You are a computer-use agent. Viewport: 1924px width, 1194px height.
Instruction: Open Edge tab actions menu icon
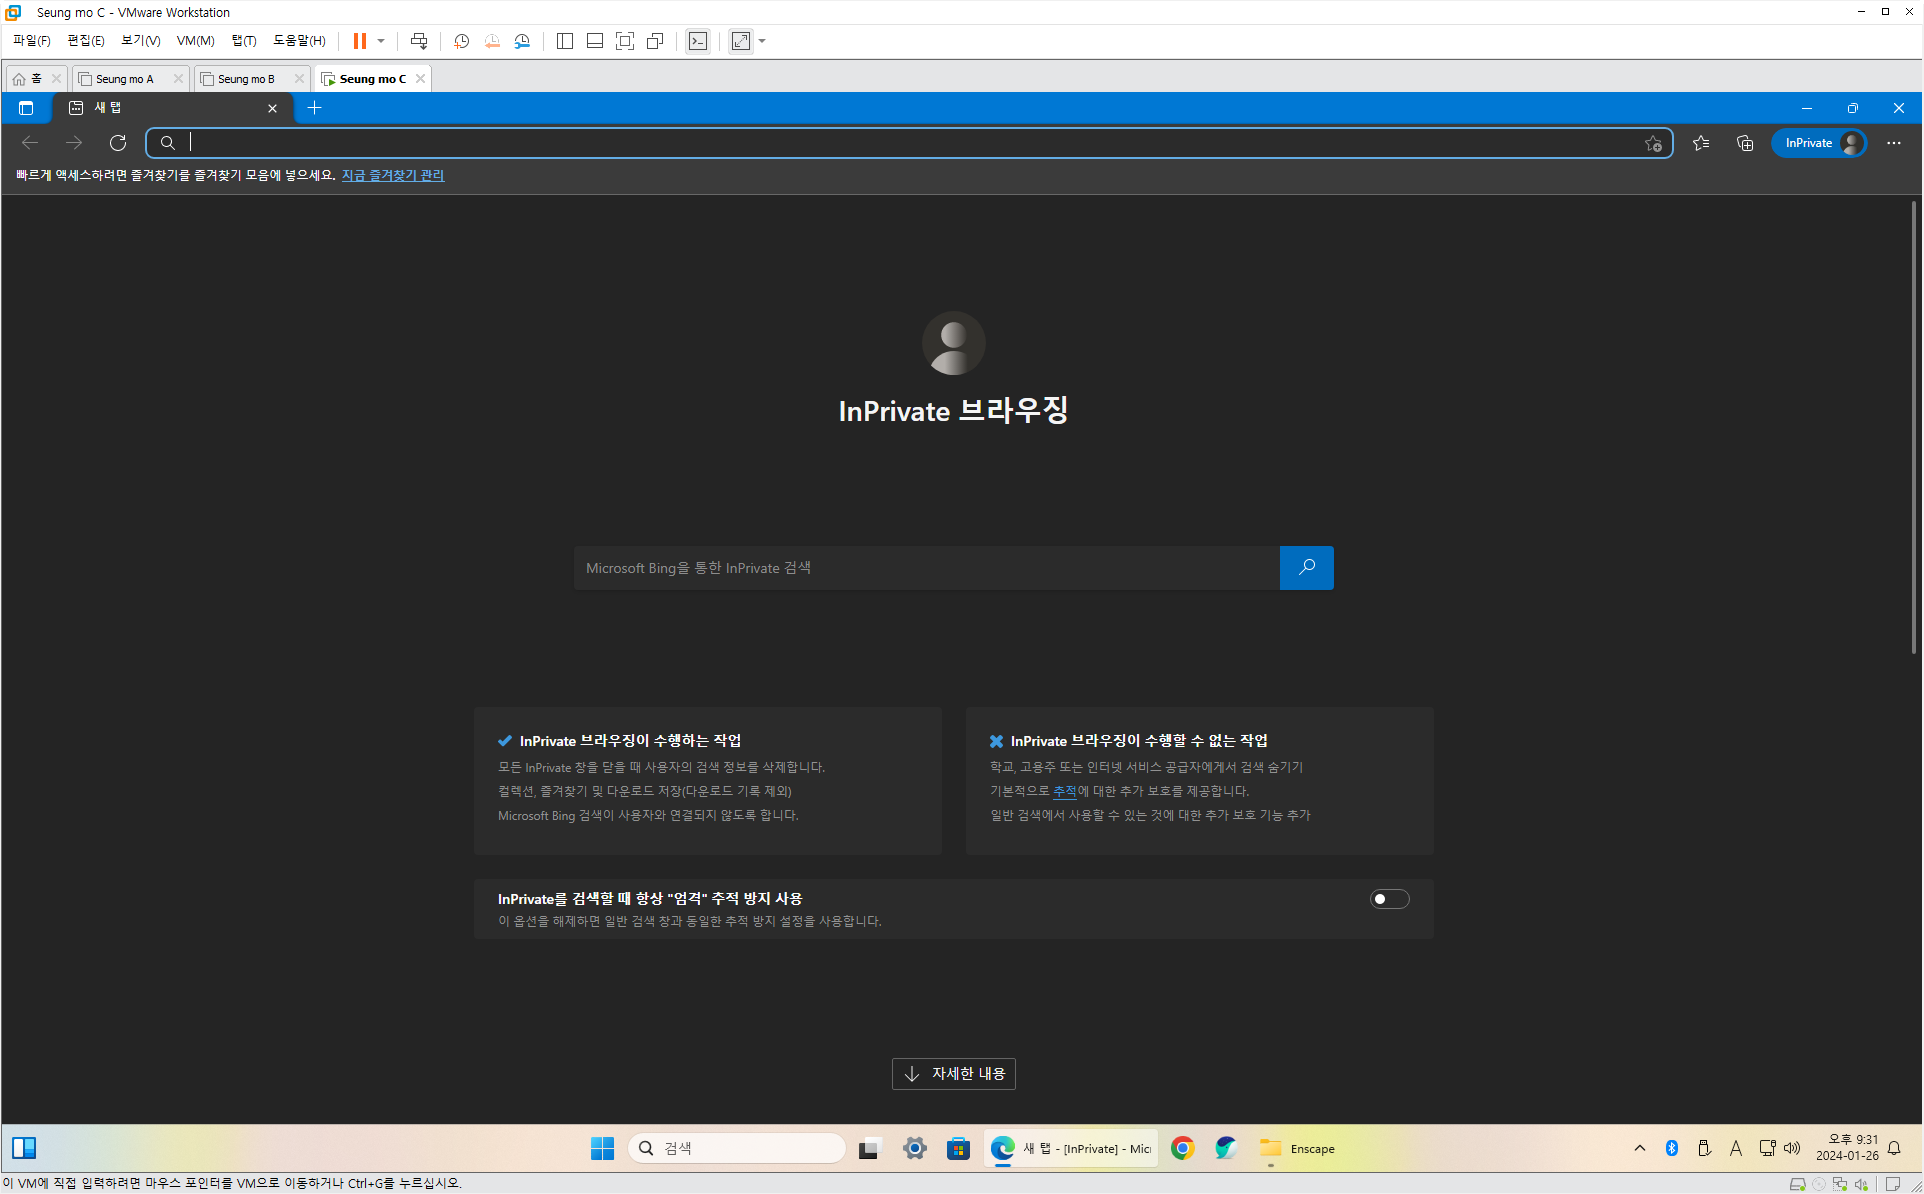(26, 108)
